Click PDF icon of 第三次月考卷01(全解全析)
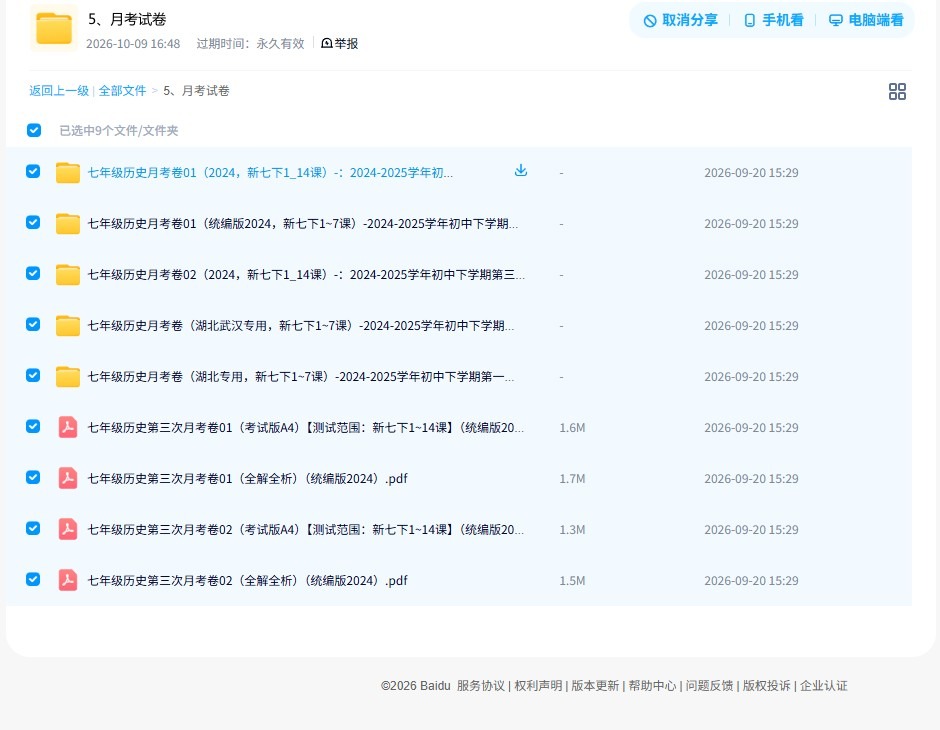 click(68, 478)
